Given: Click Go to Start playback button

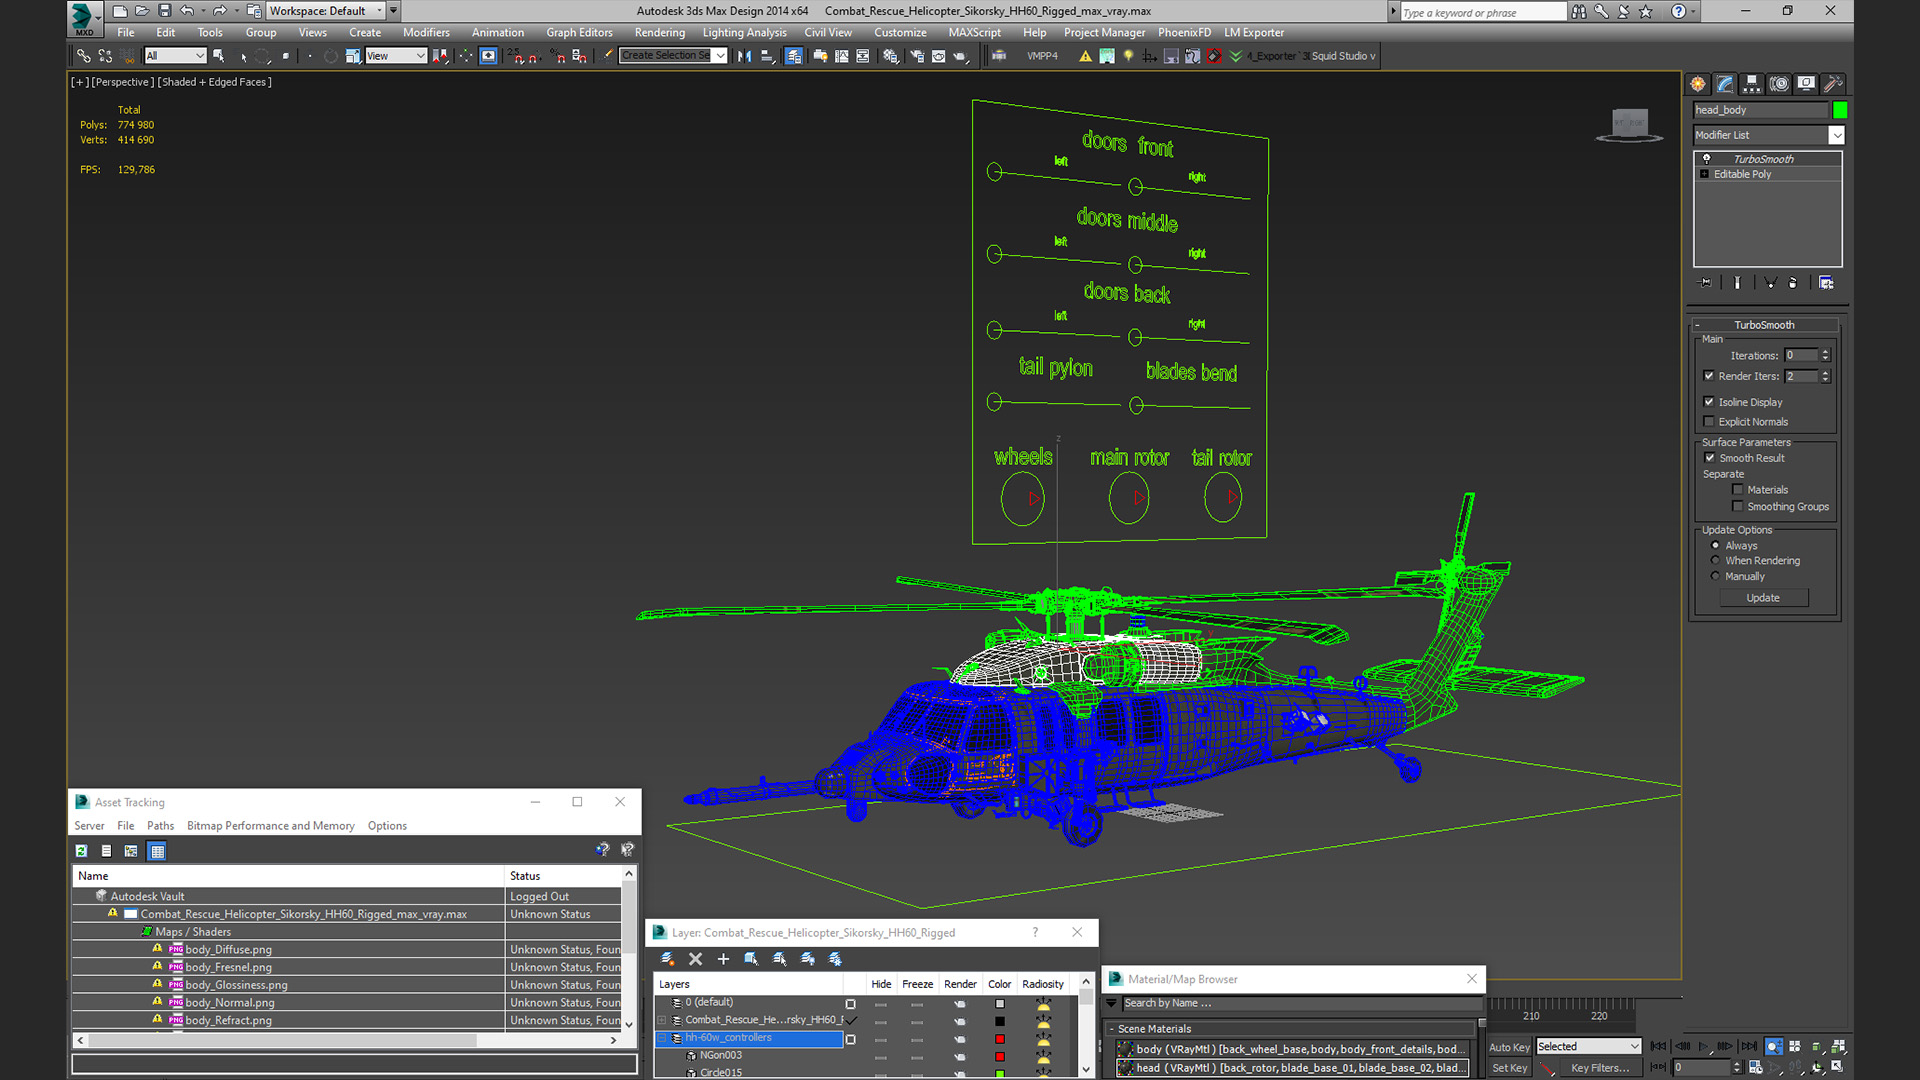Looking at the screenshot, I should tap(1659, 1046).
